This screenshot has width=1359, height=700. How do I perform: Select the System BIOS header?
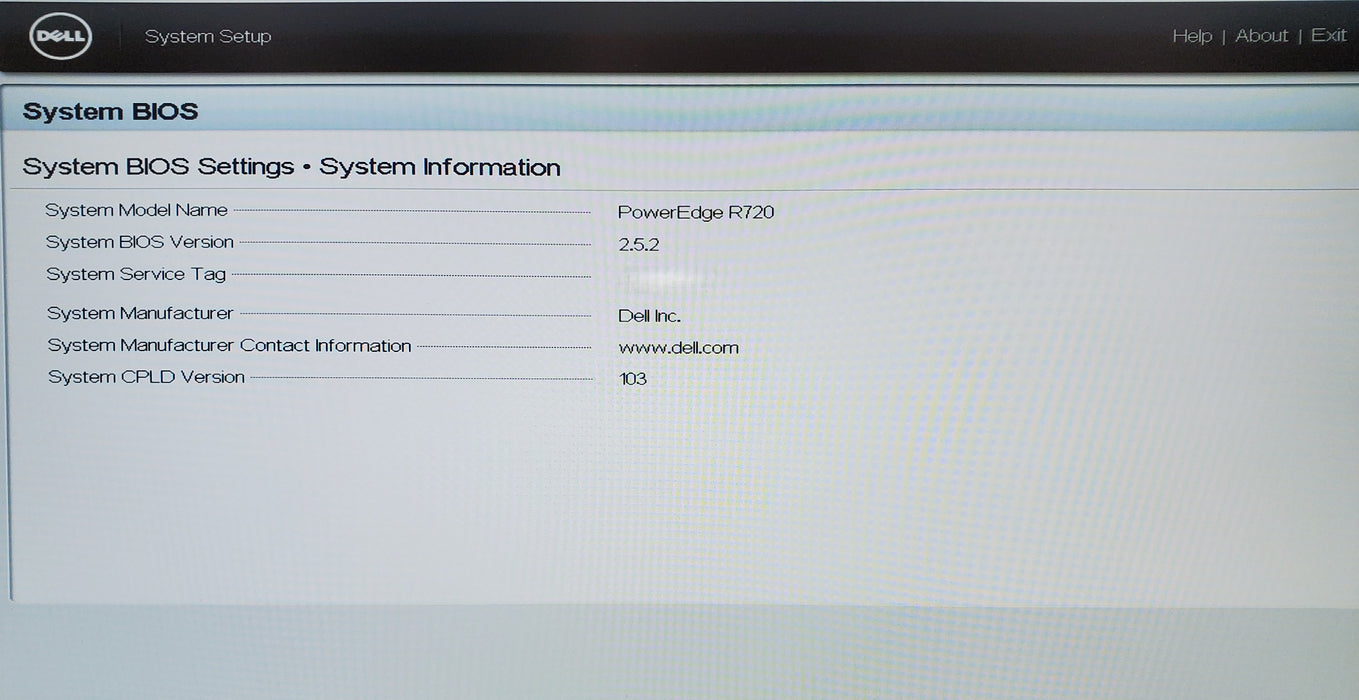point(110,111)
